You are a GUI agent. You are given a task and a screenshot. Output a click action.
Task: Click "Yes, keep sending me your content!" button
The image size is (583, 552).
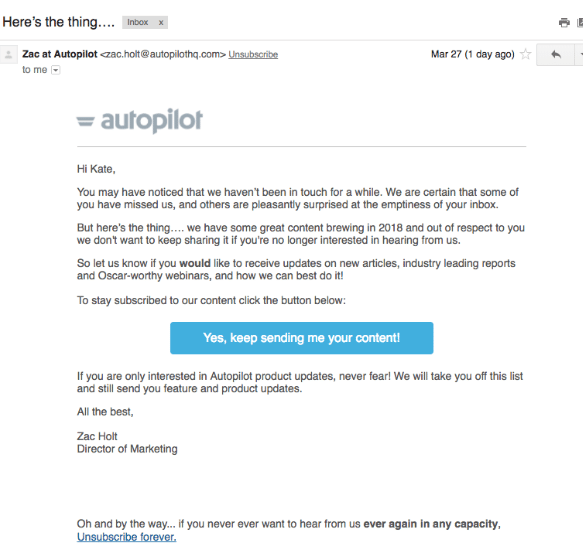[x=302, y=338]
